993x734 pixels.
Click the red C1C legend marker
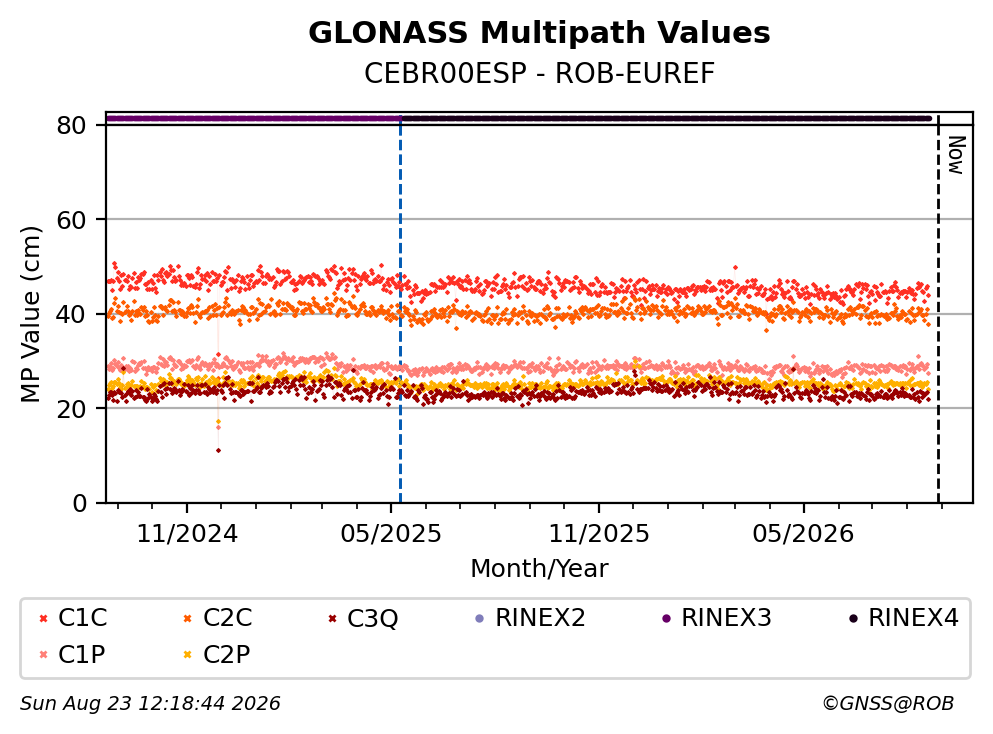click(x=43, y=618)
